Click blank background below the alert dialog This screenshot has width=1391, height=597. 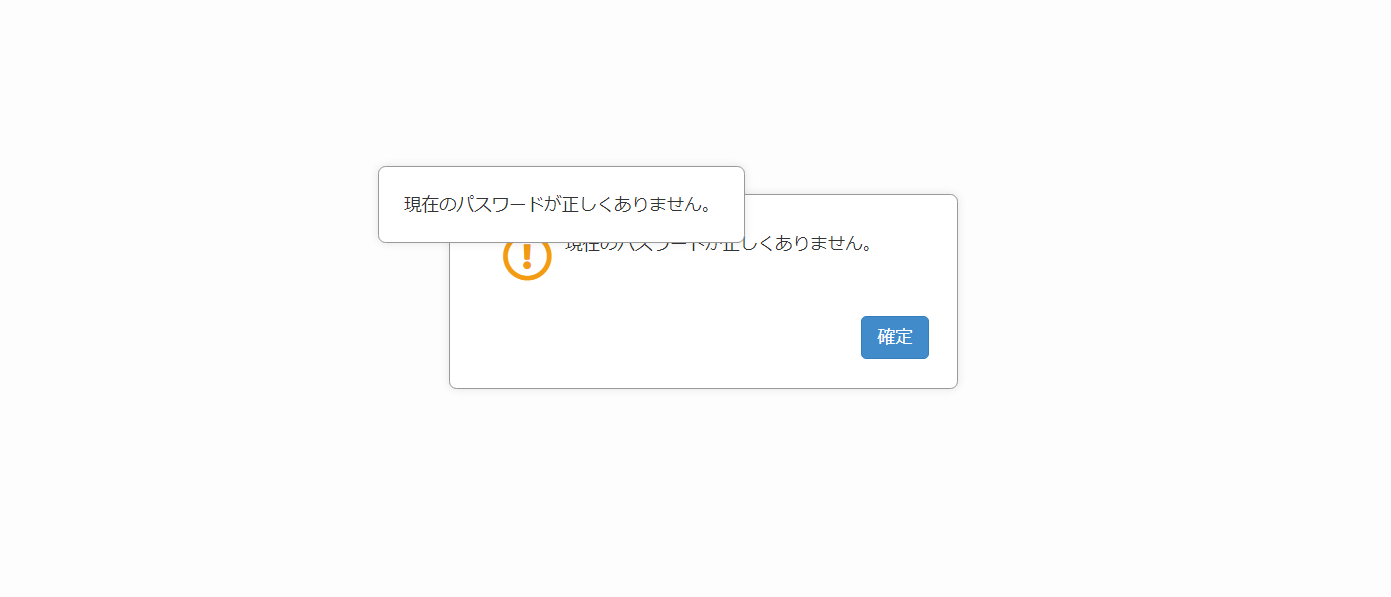(x=703, y=490)
